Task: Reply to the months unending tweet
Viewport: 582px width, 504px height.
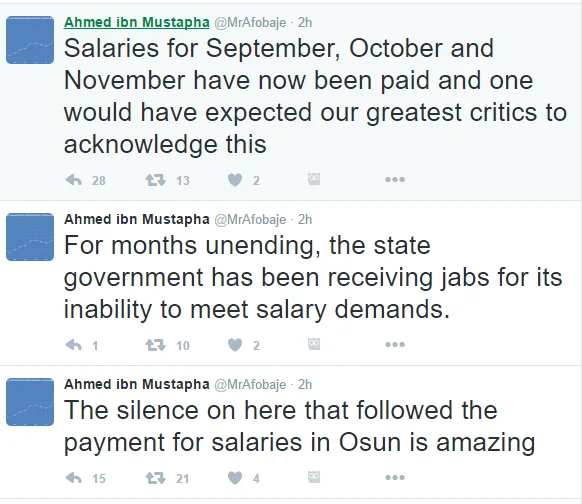Action: click(73, 346)
